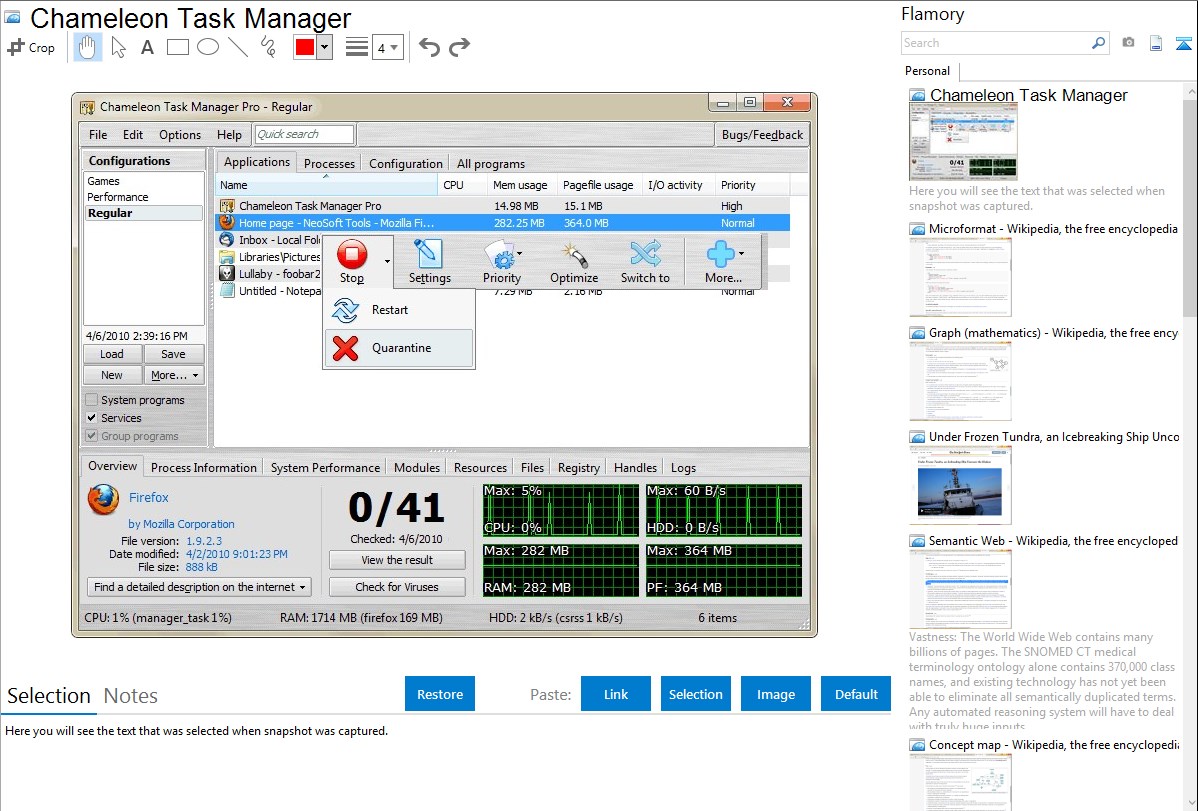This screenshot has height=811, width=1198.
Task: Activate the hand pan tool
Action: [x=88, y=47]
